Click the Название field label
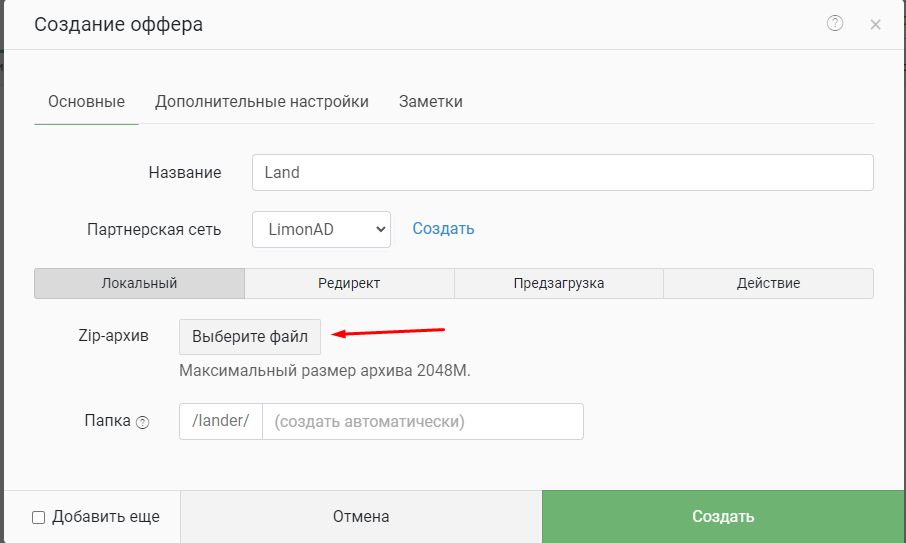This screenshot has height=543, width=906. pyautogui.click(x=185, y=172)
